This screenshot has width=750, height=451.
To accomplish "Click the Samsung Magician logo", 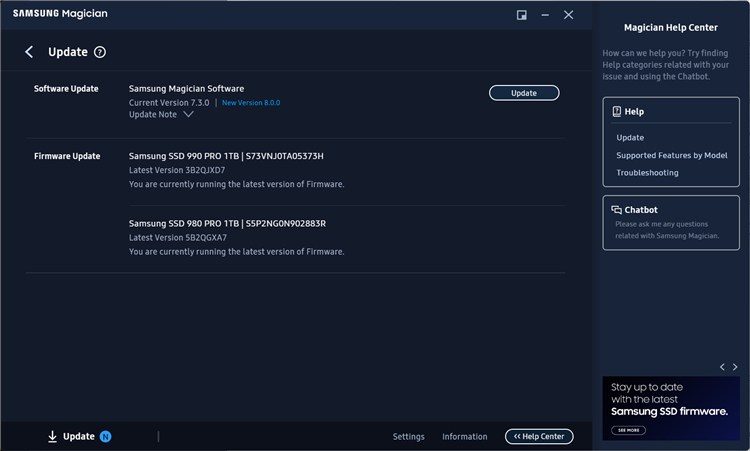I will click(60, 13).
